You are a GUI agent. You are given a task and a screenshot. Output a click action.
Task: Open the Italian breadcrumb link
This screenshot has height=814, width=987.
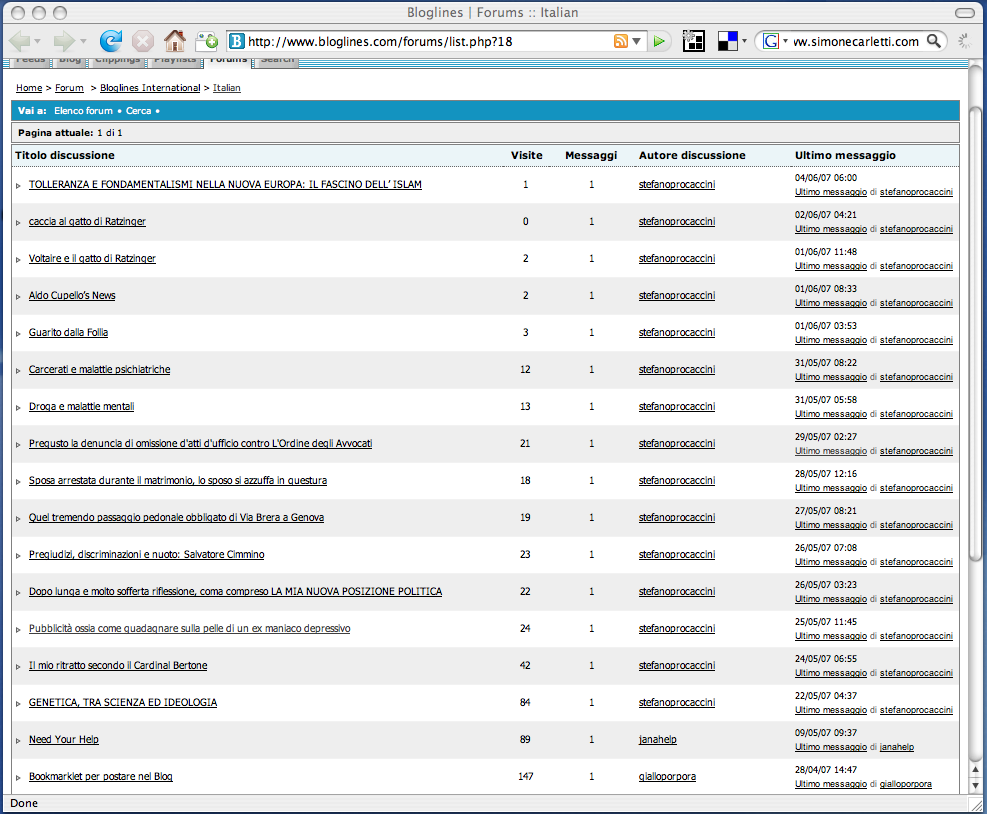click(x=227, y=88)
